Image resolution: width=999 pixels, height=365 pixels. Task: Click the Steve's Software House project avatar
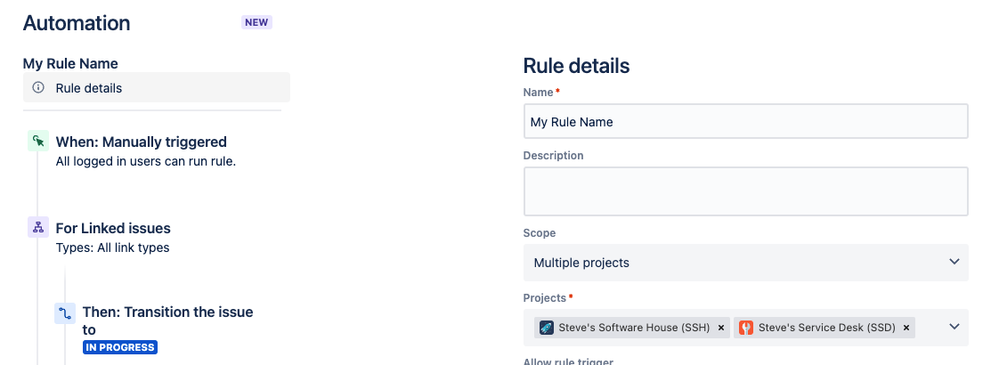[x=546, y=327]
